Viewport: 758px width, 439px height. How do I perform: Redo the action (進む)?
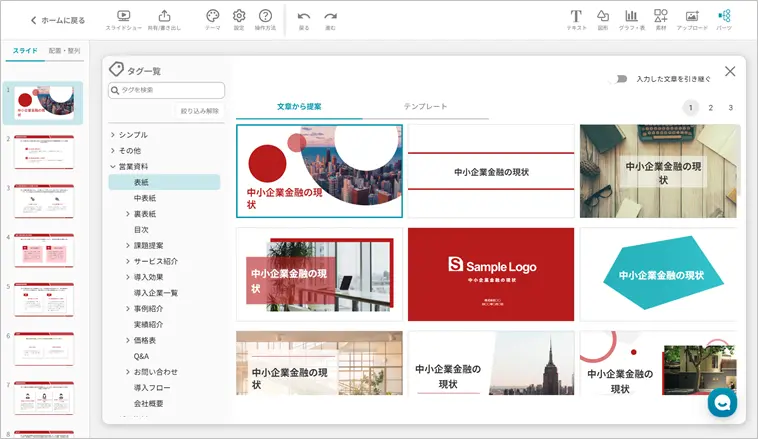pyautogui.click(x=331, y=20)
